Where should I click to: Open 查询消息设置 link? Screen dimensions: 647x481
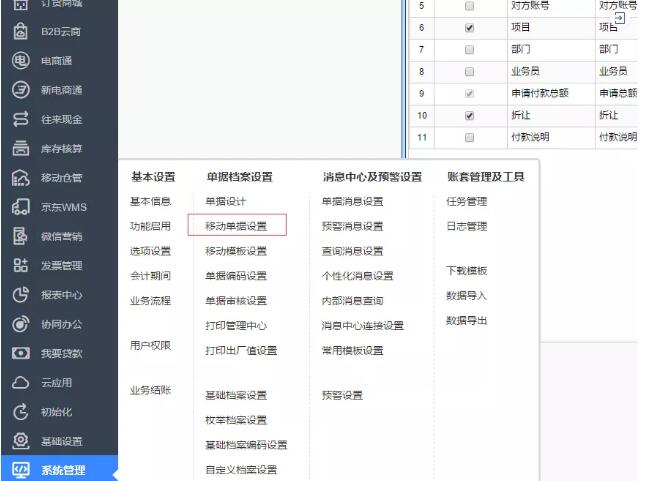pyautogui.click(x=352, y=251)
